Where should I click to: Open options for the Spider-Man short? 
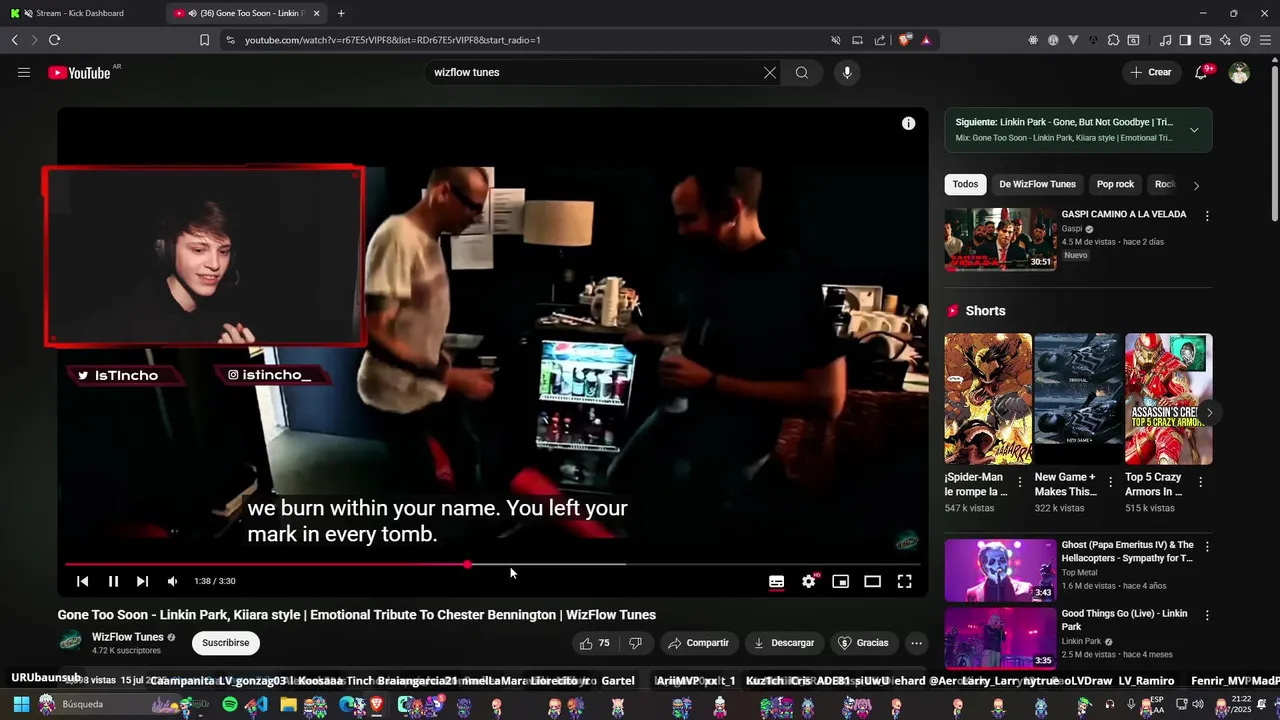pos(1020,483)
